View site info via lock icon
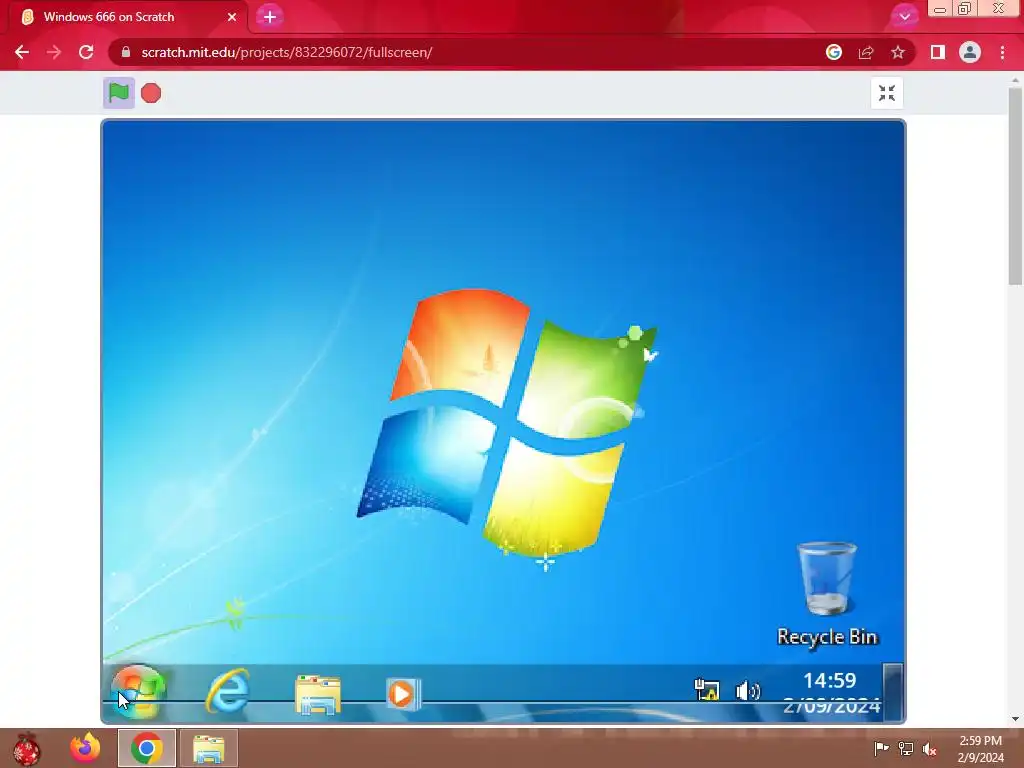 pos(126,52)
